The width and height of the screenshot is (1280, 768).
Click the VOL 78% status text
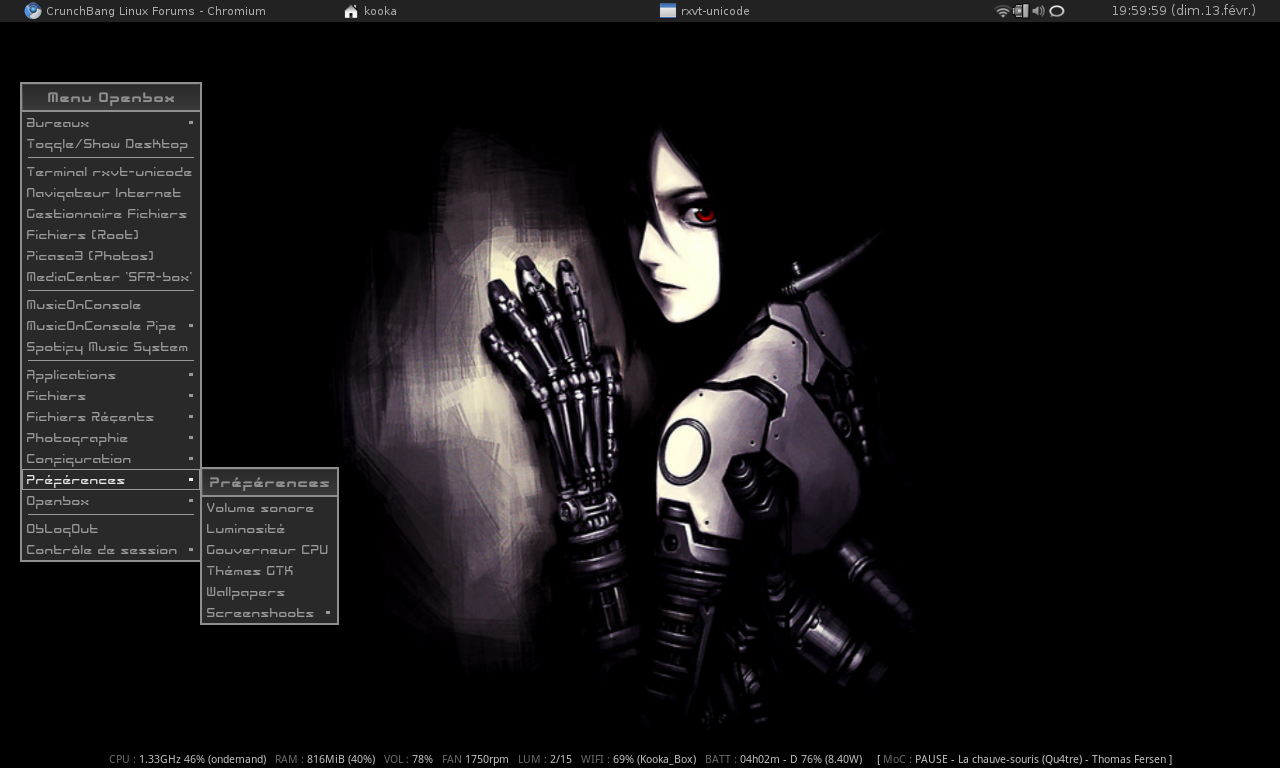click(408, 759)
